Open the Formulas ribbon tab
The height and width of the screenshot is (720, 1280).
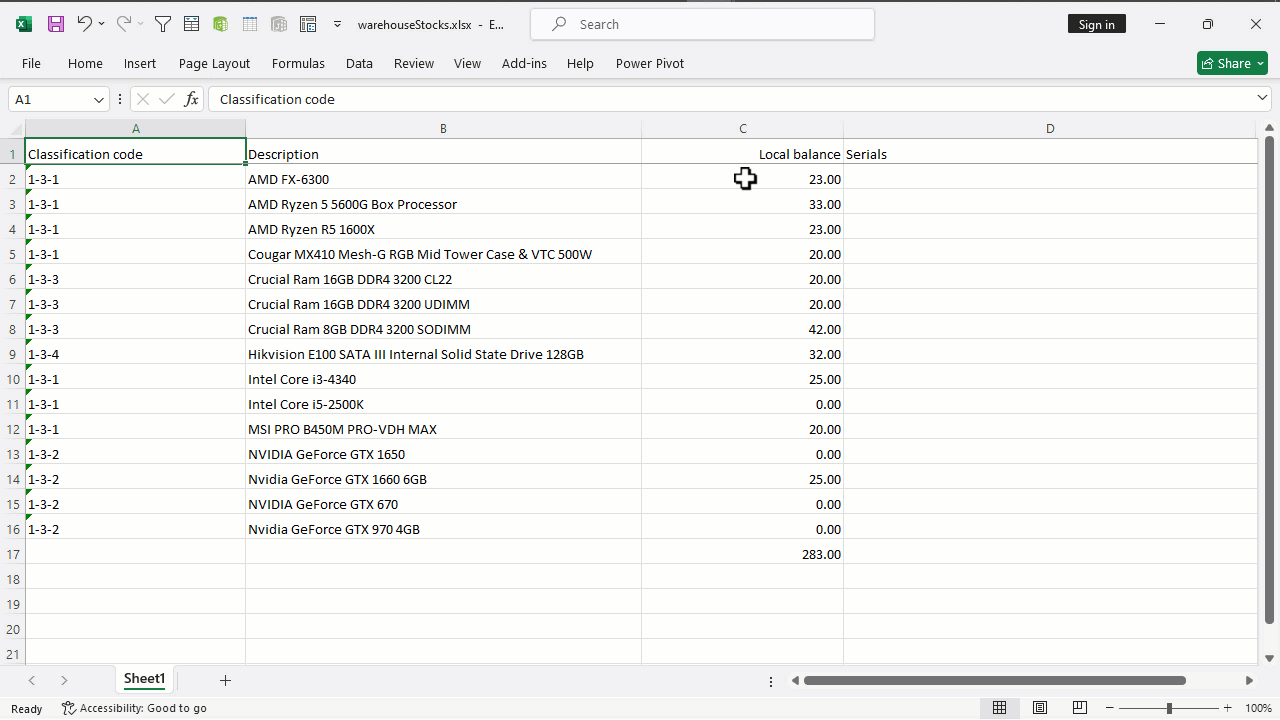point(298,63)
